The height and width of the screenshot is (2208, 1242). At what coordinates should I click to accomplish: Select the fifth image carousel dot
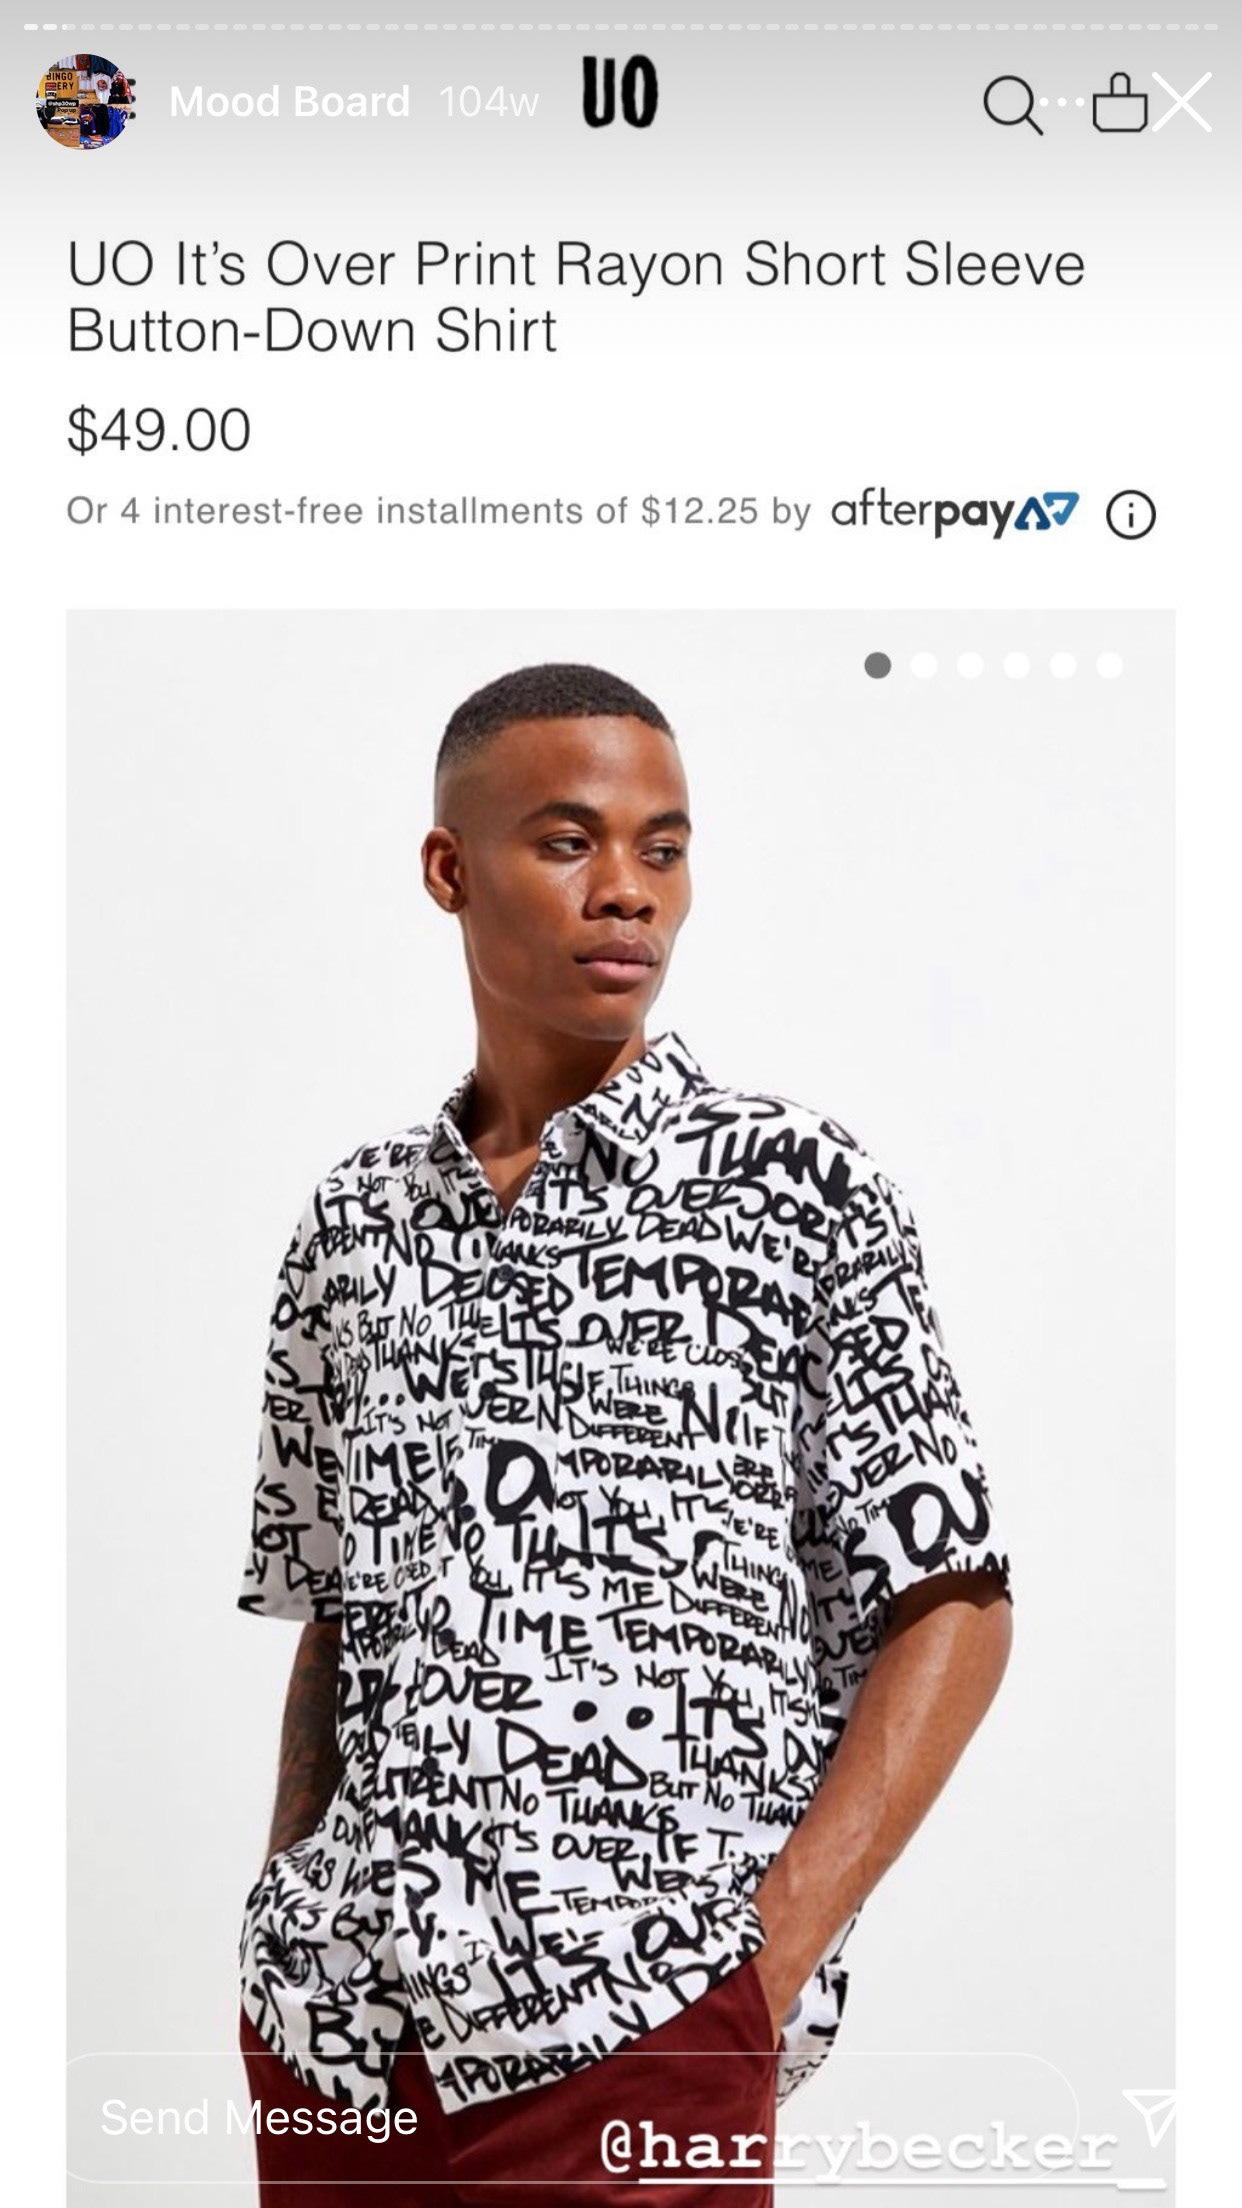(x=1063, y=666)
